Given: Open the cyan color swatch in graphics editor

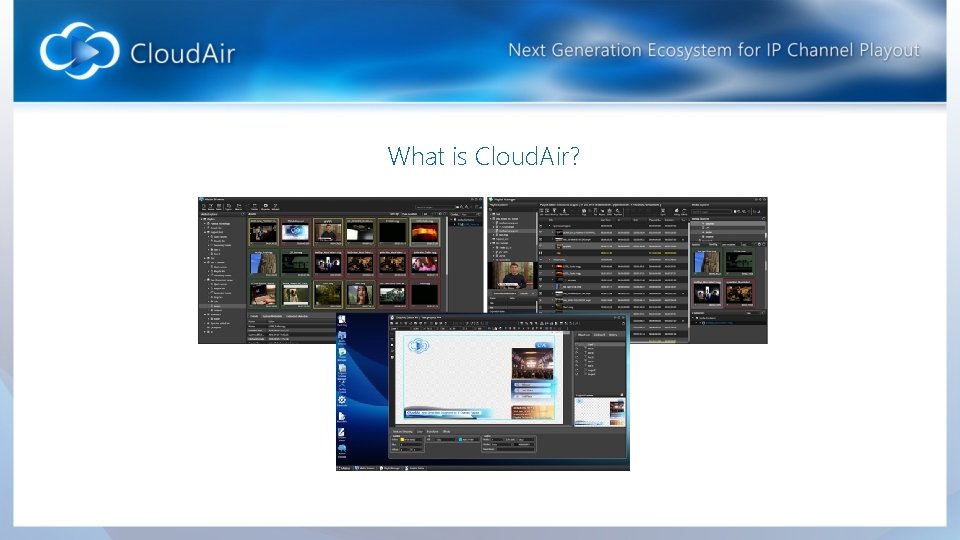Looking at the screenshot, I should coord(460,440).
